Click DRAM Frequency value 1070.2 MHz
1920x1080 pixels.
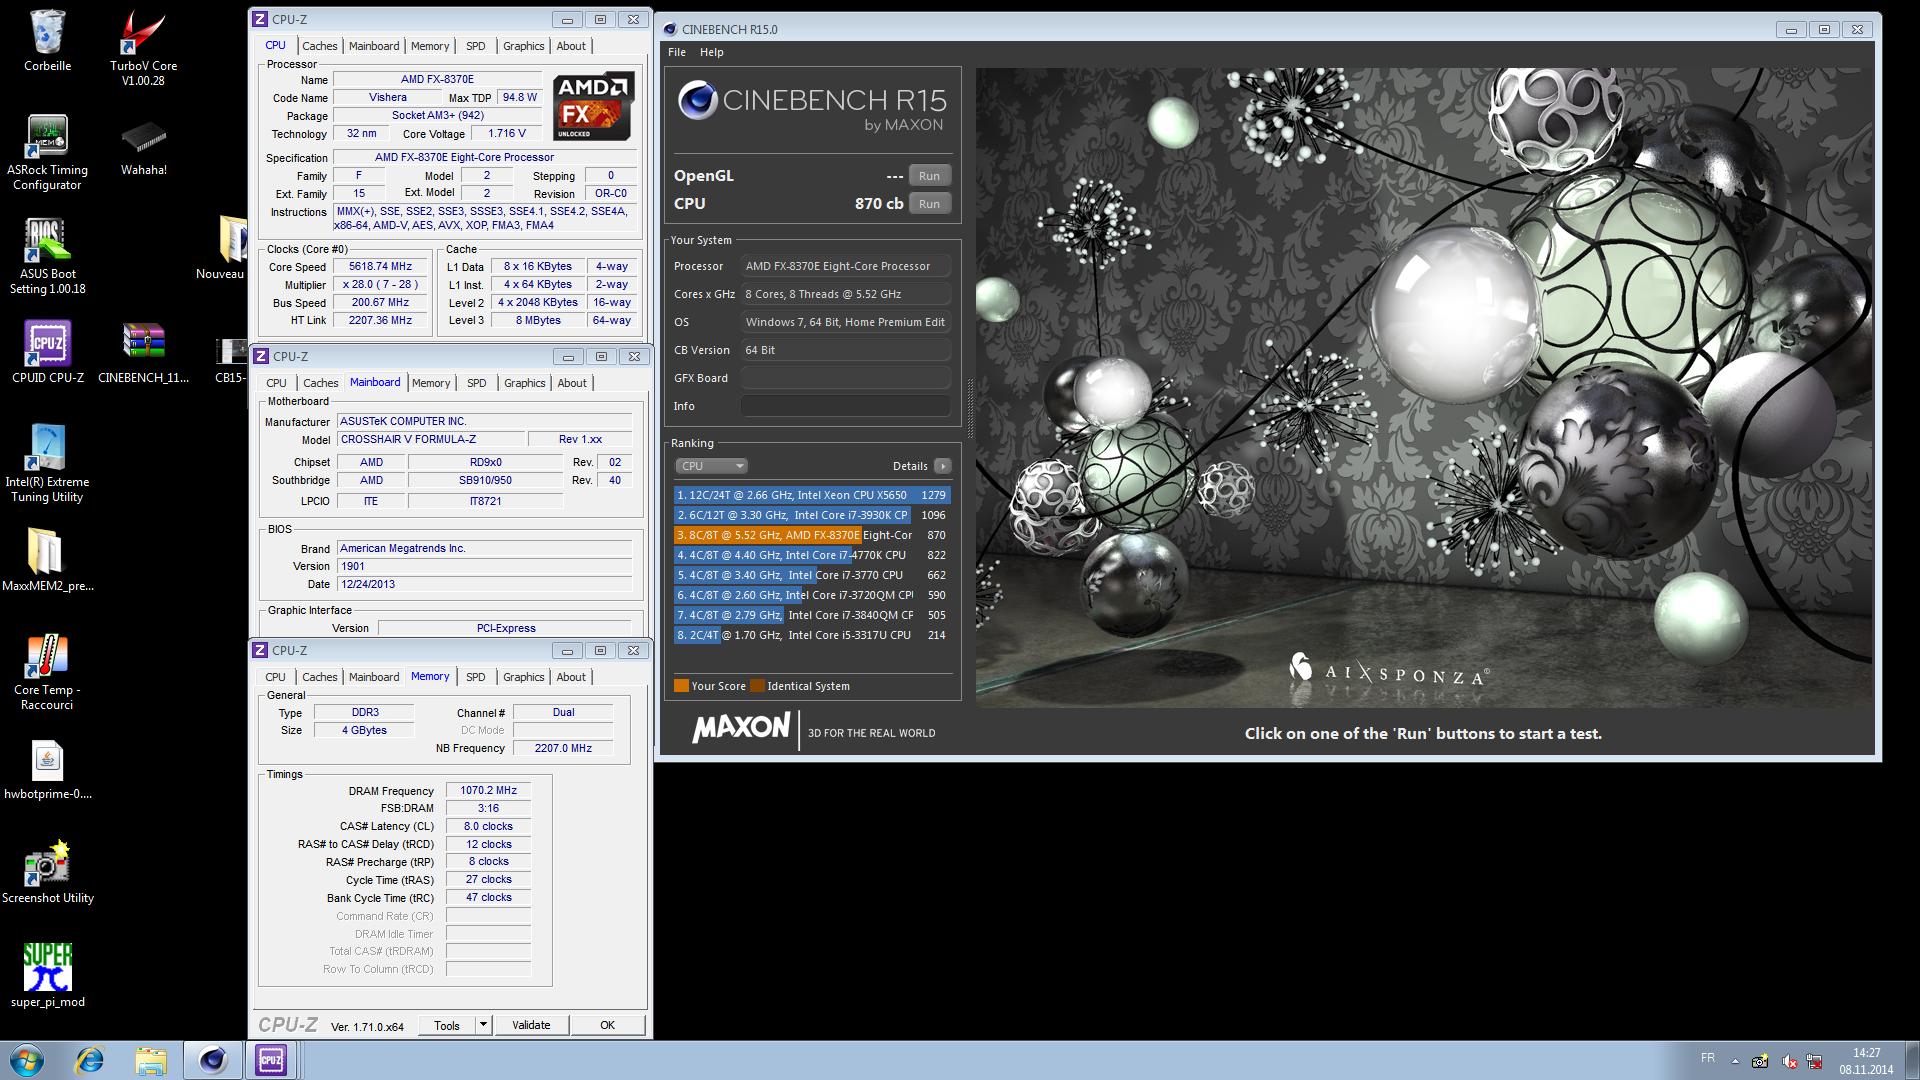coord(488,790)
